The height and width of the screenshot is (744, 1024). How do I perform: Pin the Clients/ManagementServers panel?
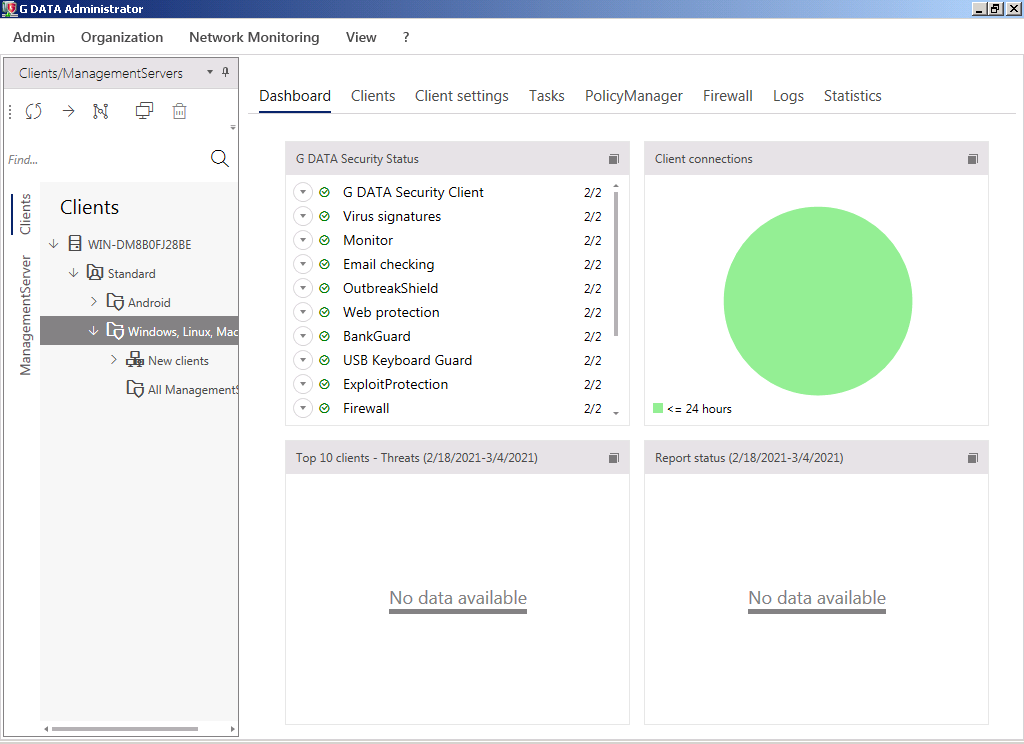click(226, 72)
